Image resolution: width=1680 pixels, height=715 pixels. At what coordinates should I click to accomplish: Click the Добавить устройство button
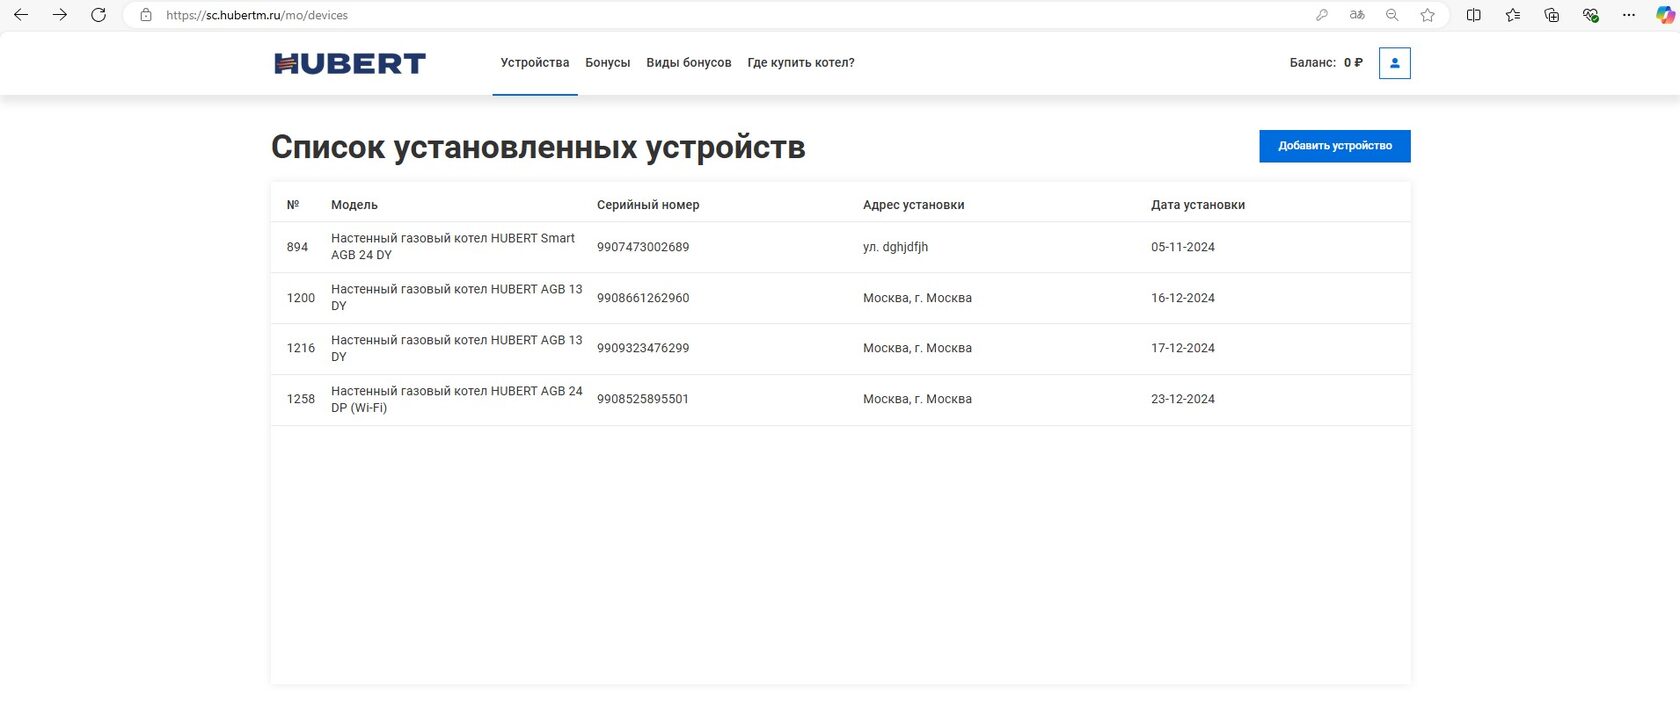(1335, 146)
